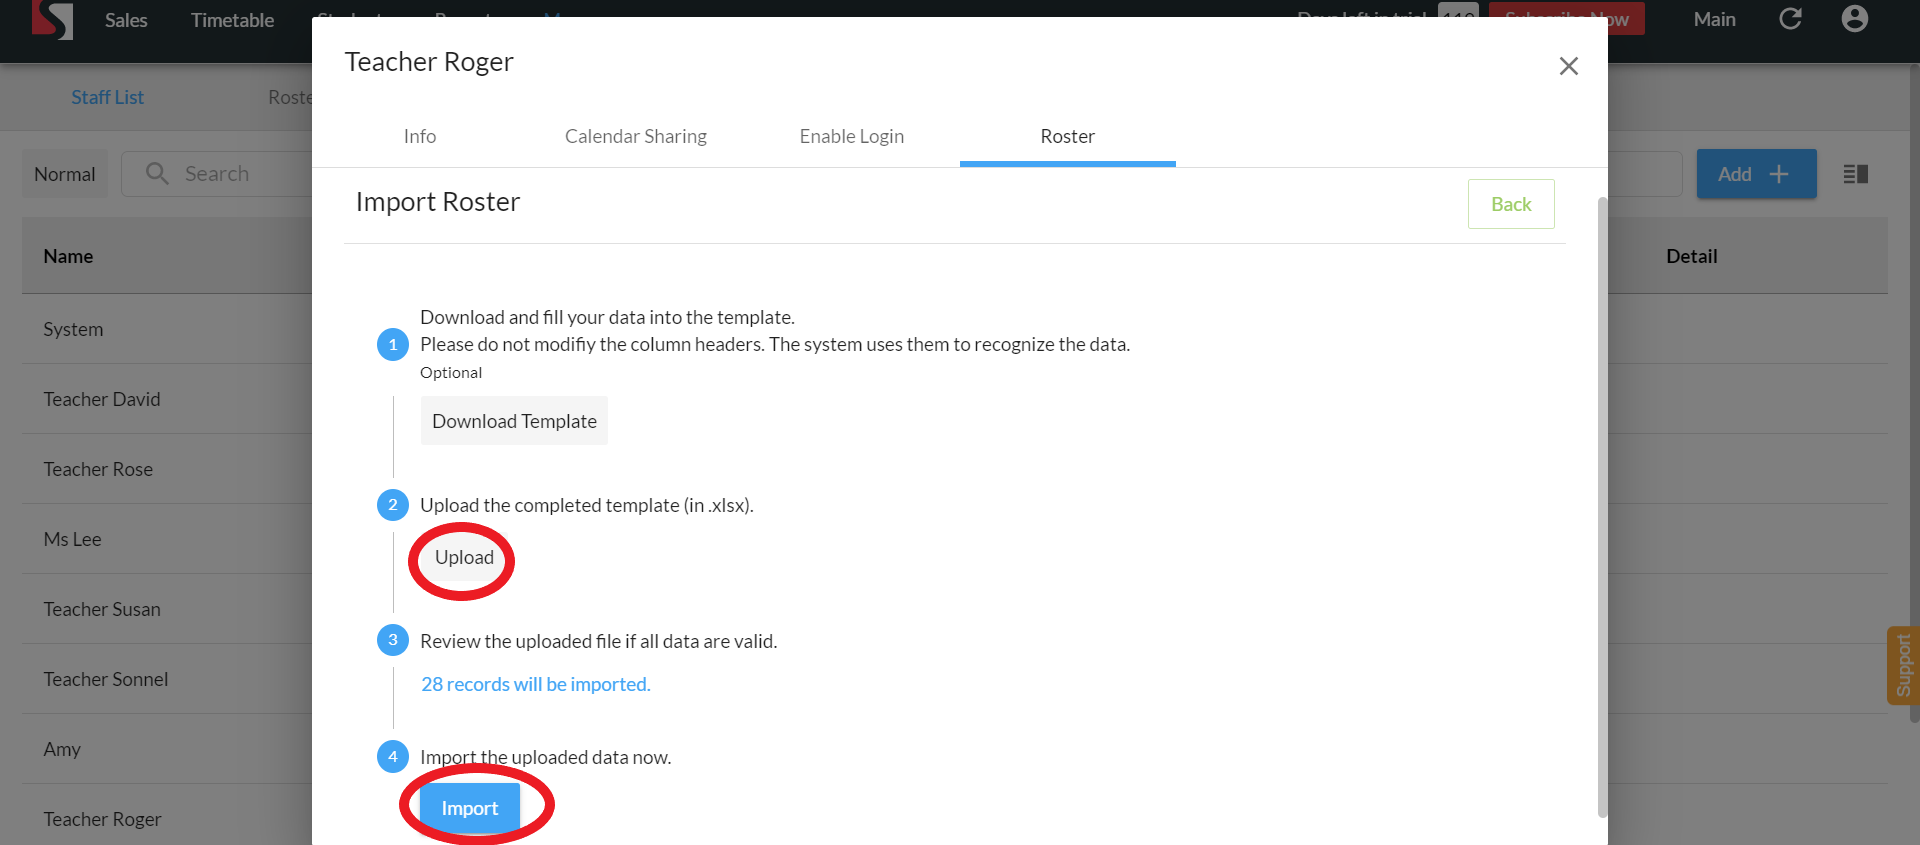The image size is (1920, 845).
Task: Open the Support side tab
Action: pos(1902,665)
